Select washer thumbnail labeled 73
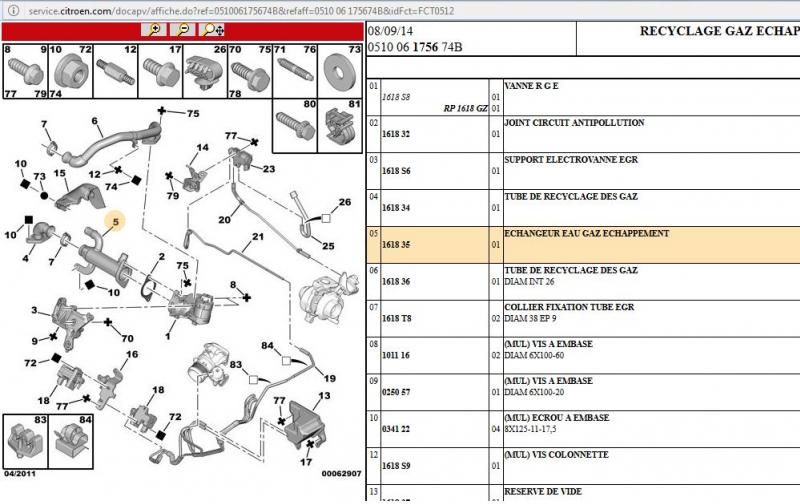Screen dimensions: 800x504 340,71
